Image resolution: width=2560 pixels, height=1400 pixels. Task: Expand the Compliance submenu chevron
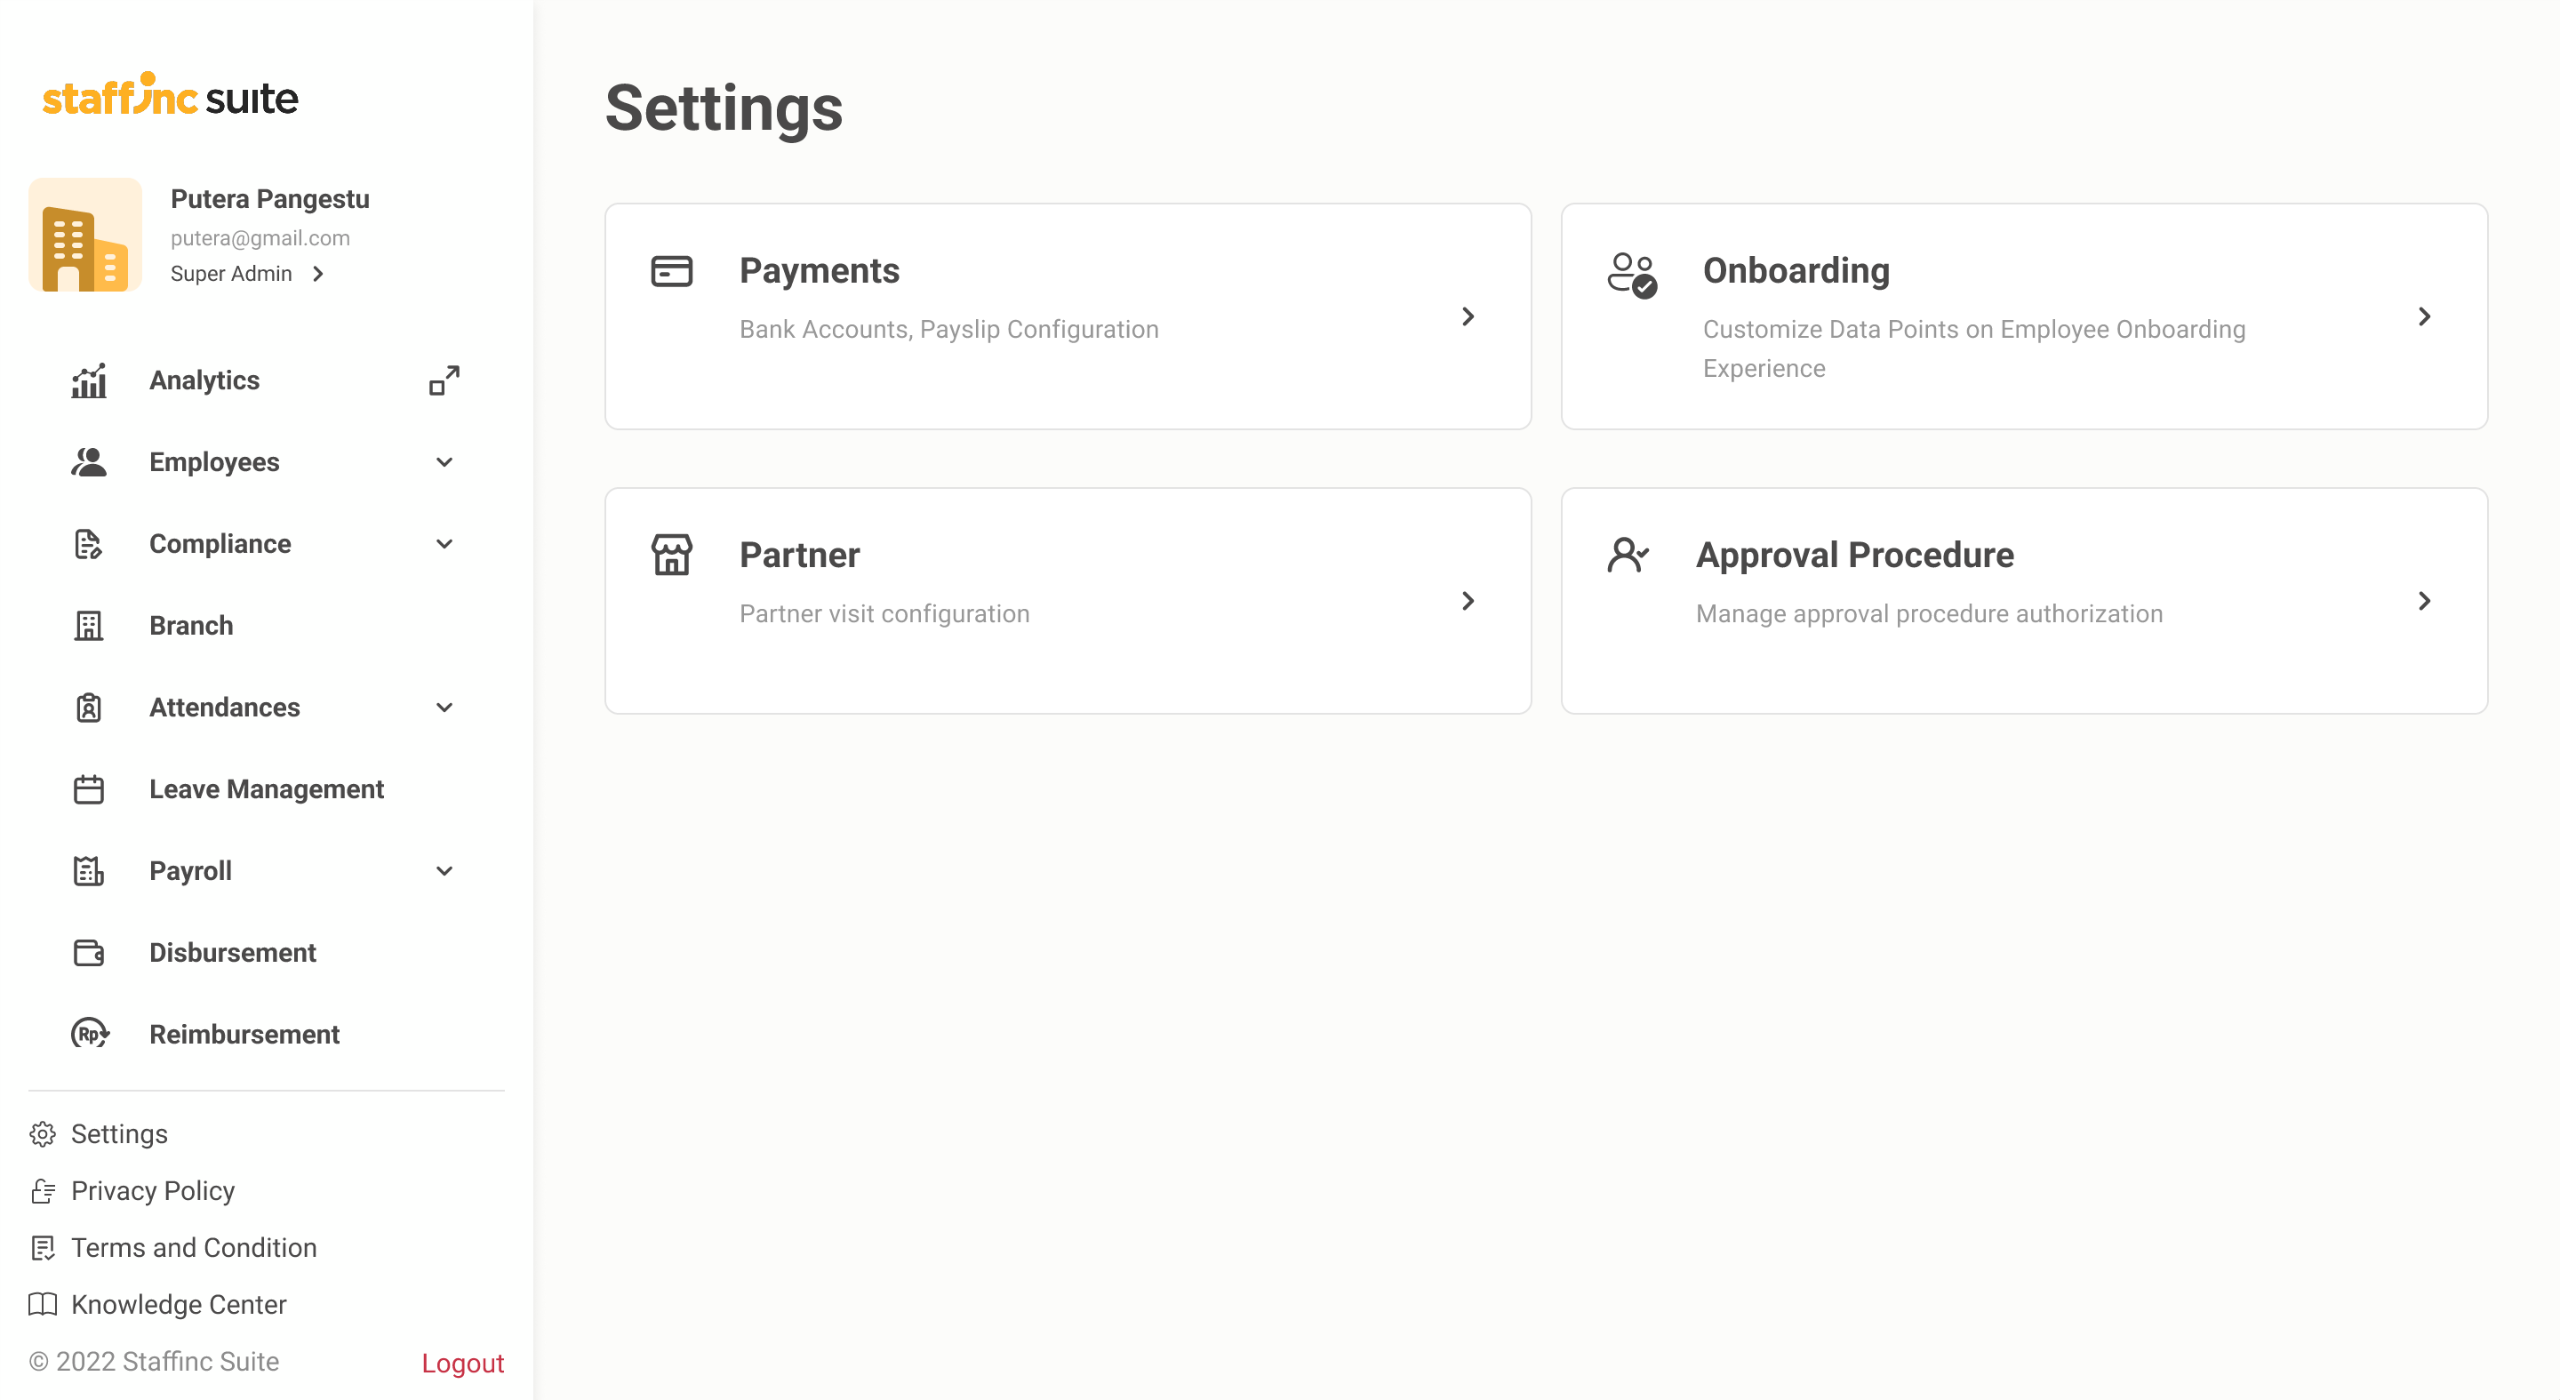click(x=444, y=544)
